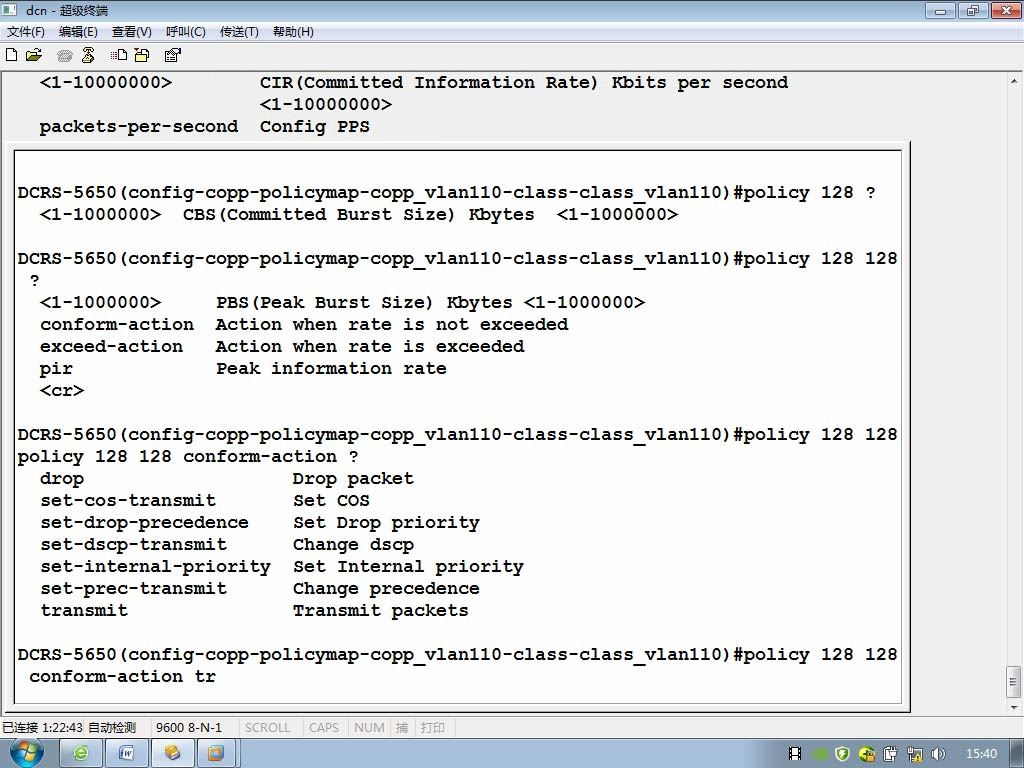
Task: Open the 呼叫(C) menu
Action: click(185, 31)
